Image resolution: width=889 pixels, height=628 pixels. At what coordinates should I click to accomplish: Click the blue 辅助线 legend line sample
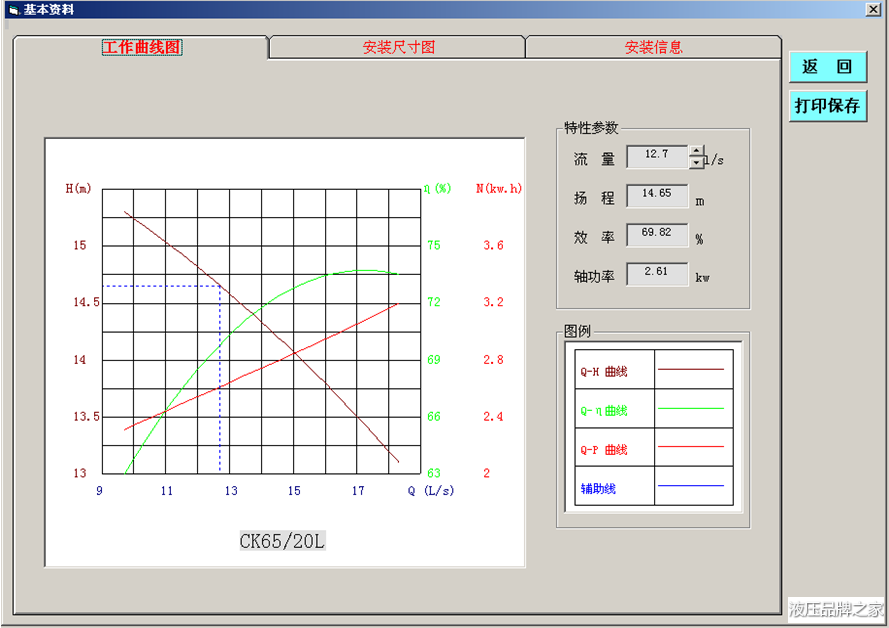[x=690, y=486]
